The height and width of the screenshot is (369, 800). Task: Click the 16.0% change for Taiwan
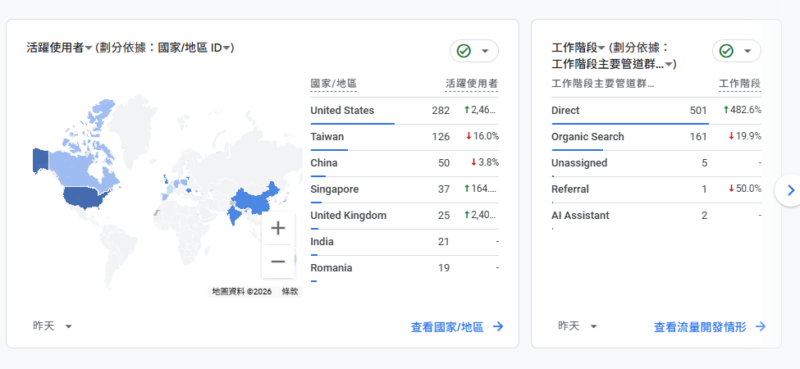coord(482,136)
